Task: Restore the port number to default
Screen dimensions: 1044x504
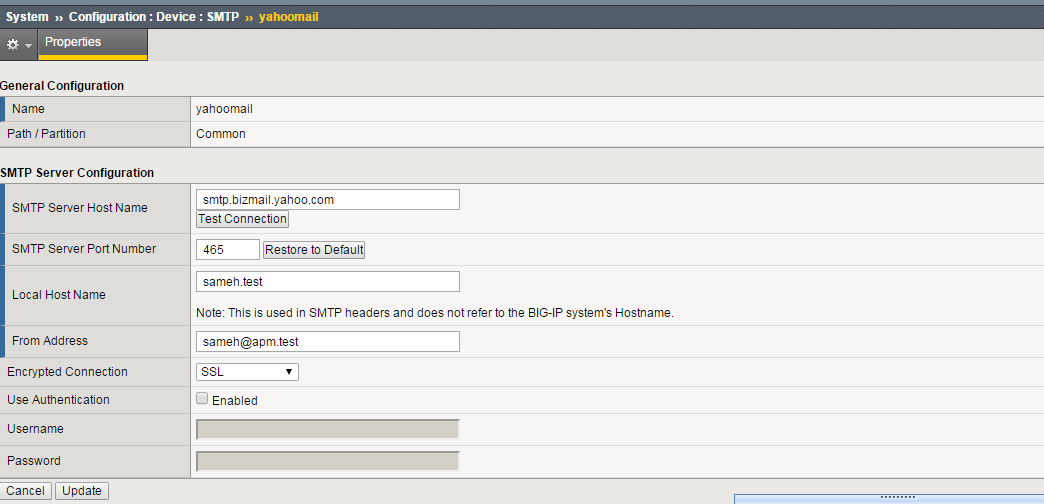Action: [x=314, y=250]
